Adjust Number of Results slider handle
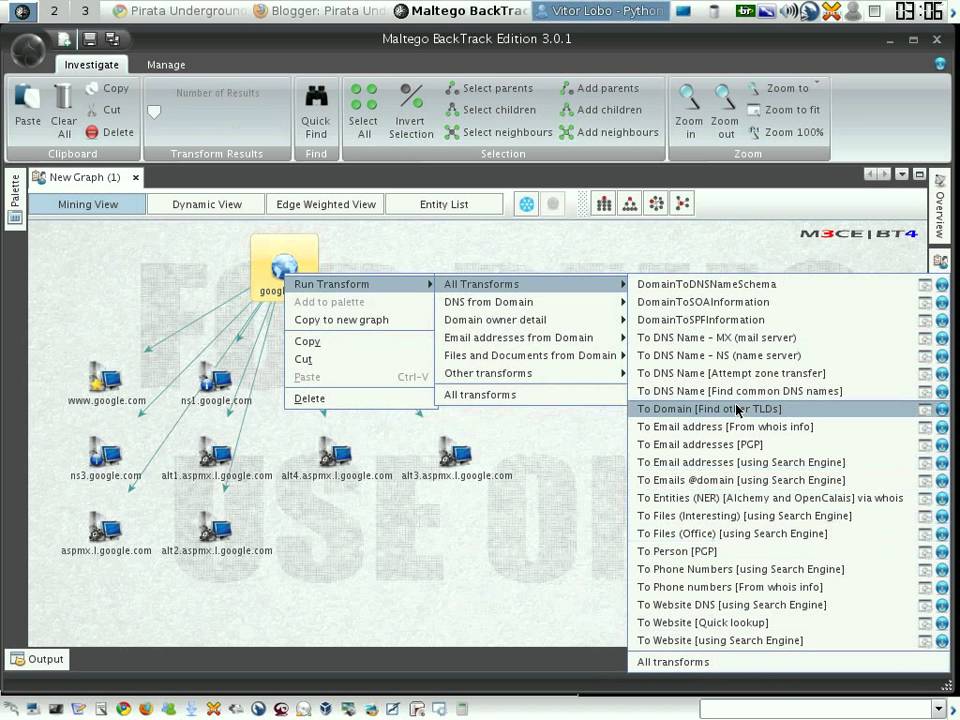The image size is (960, 720). coord(154,112)
